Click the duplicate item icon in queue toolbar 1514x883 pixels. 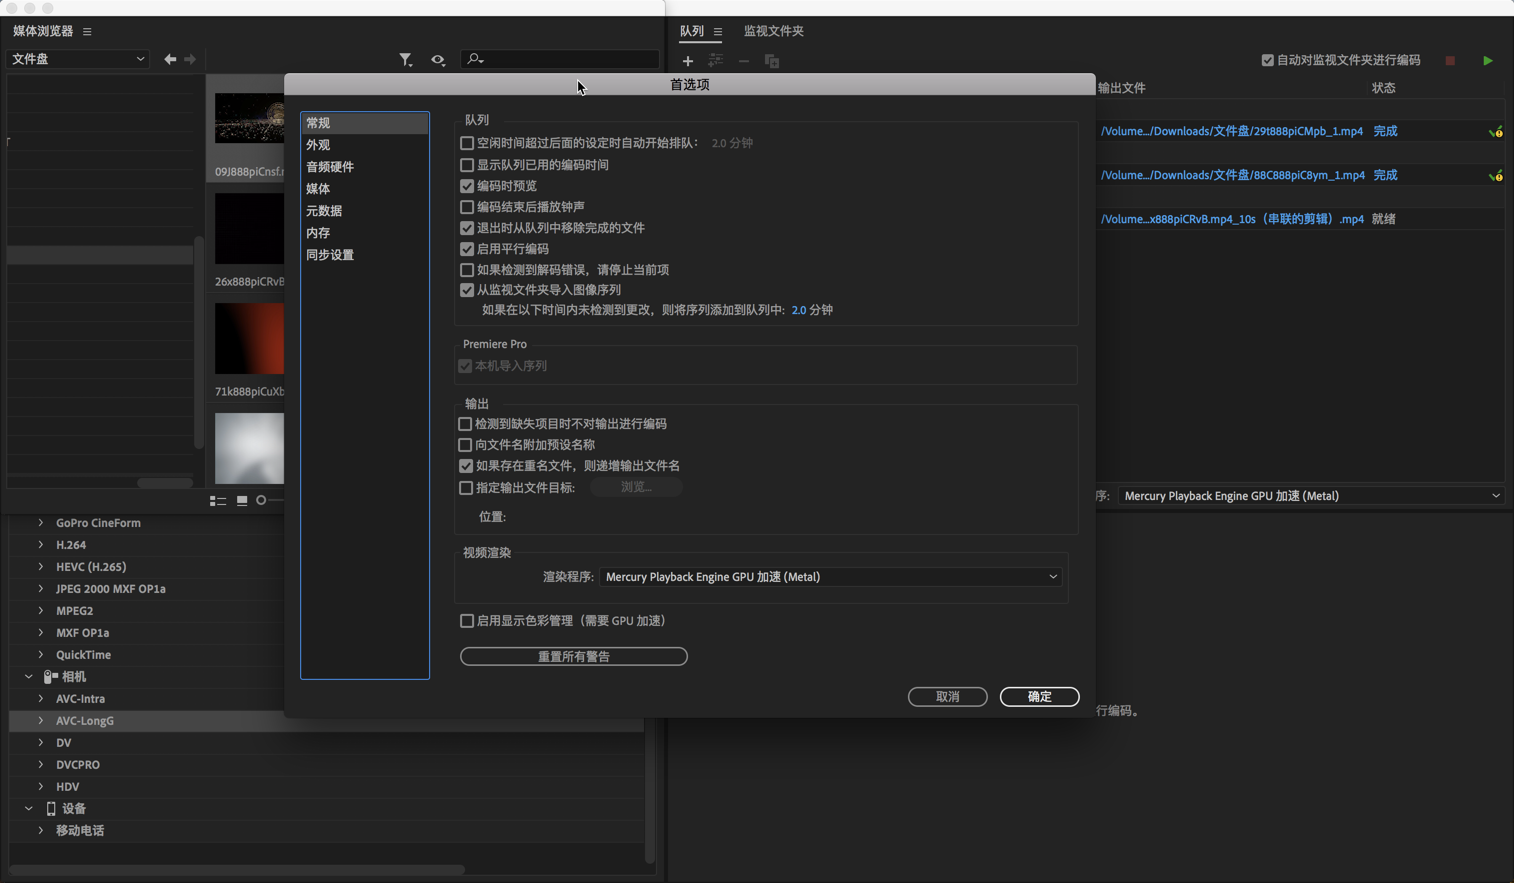[x=771, y=61]
